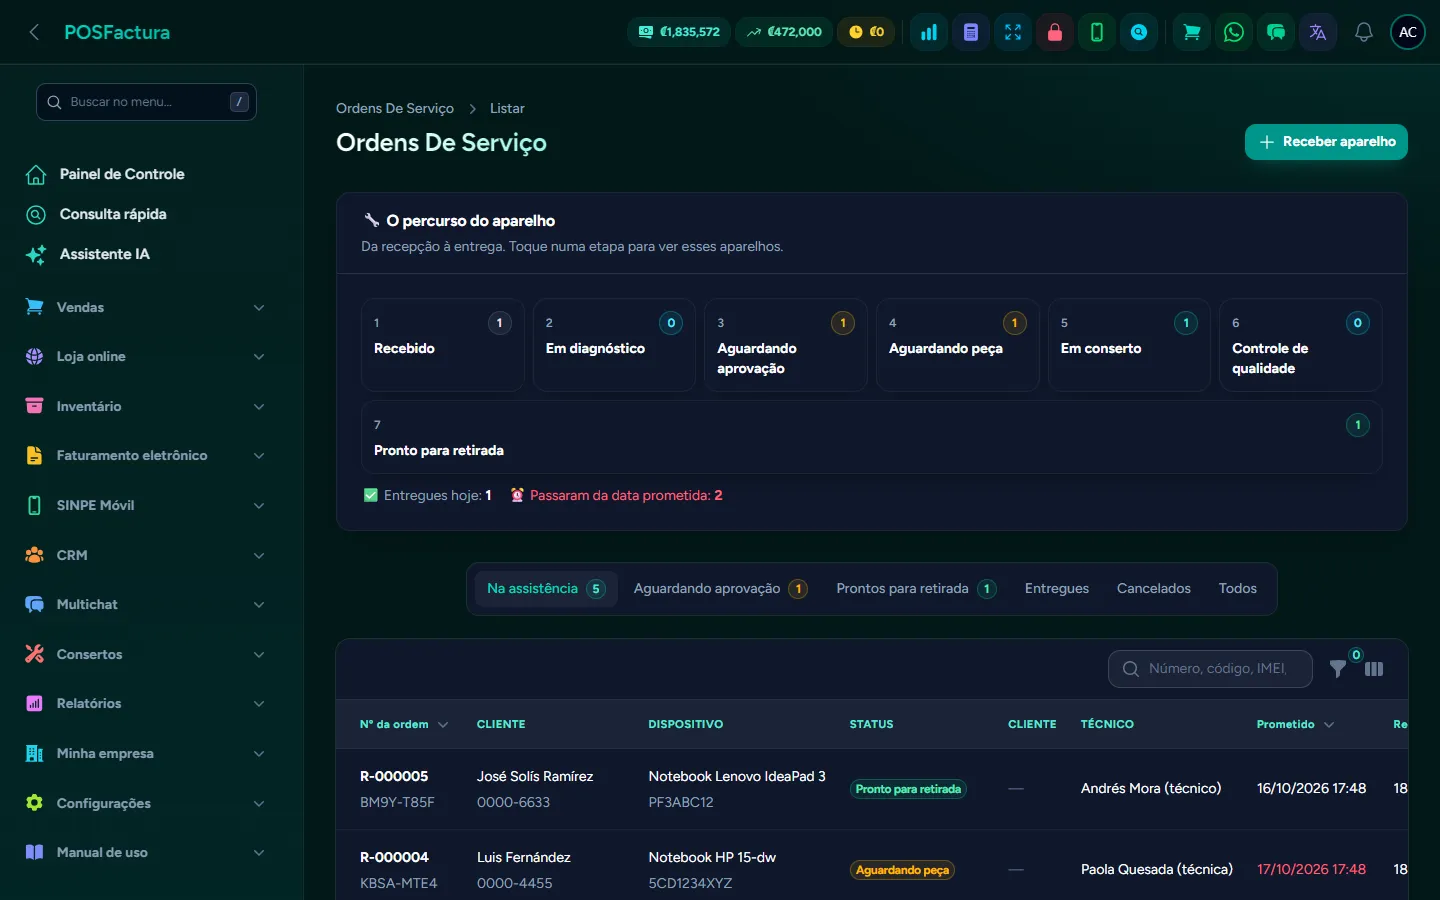The height and width of the screenshot is (900, 1440).
Task: Open the language translation icon
Action: point(1318,32)
